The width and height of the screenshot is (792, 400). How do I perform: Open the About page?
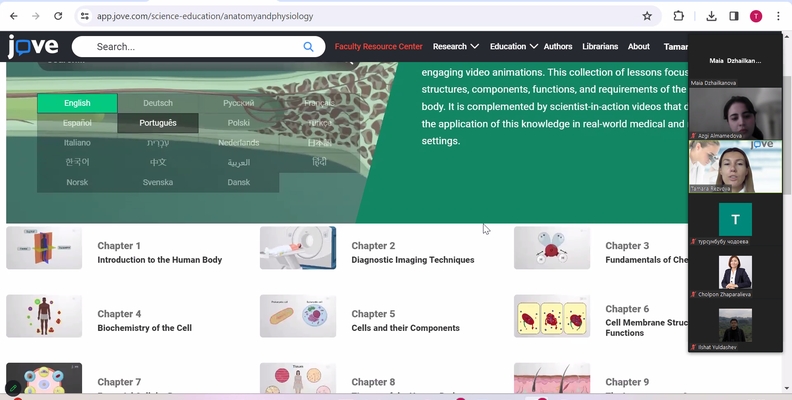coord(638,46)
